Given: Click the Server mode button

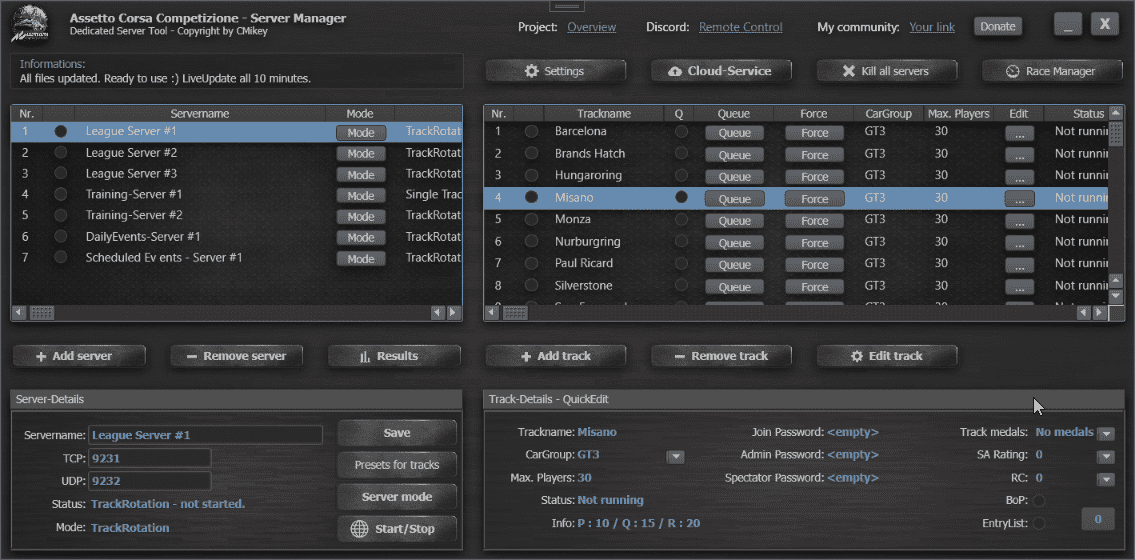Looking at the screenshot, I should click(x=397, y=497).
